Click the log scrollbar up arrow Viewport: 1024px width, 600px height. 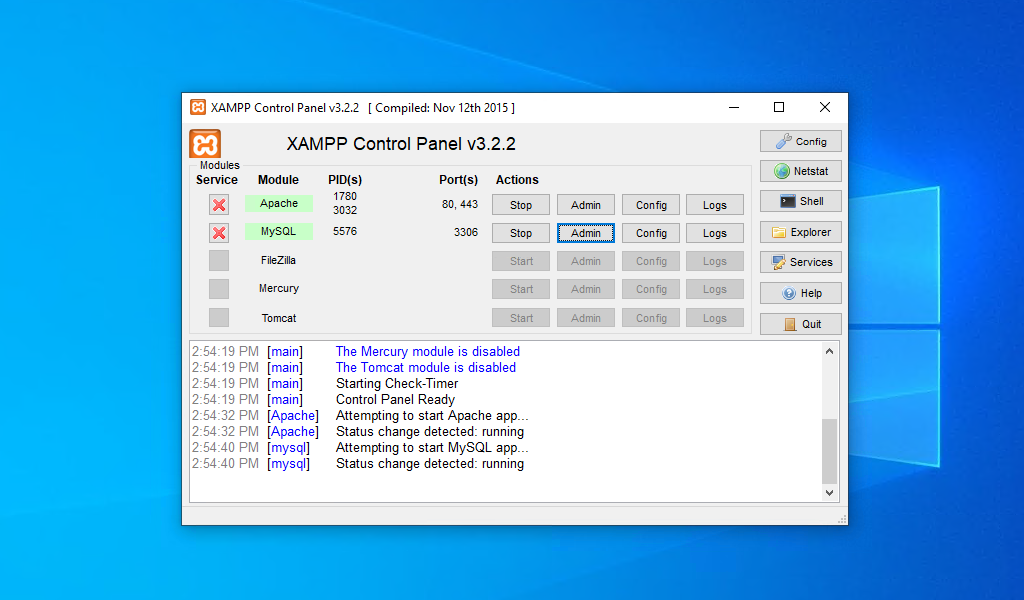click(829, 351)
